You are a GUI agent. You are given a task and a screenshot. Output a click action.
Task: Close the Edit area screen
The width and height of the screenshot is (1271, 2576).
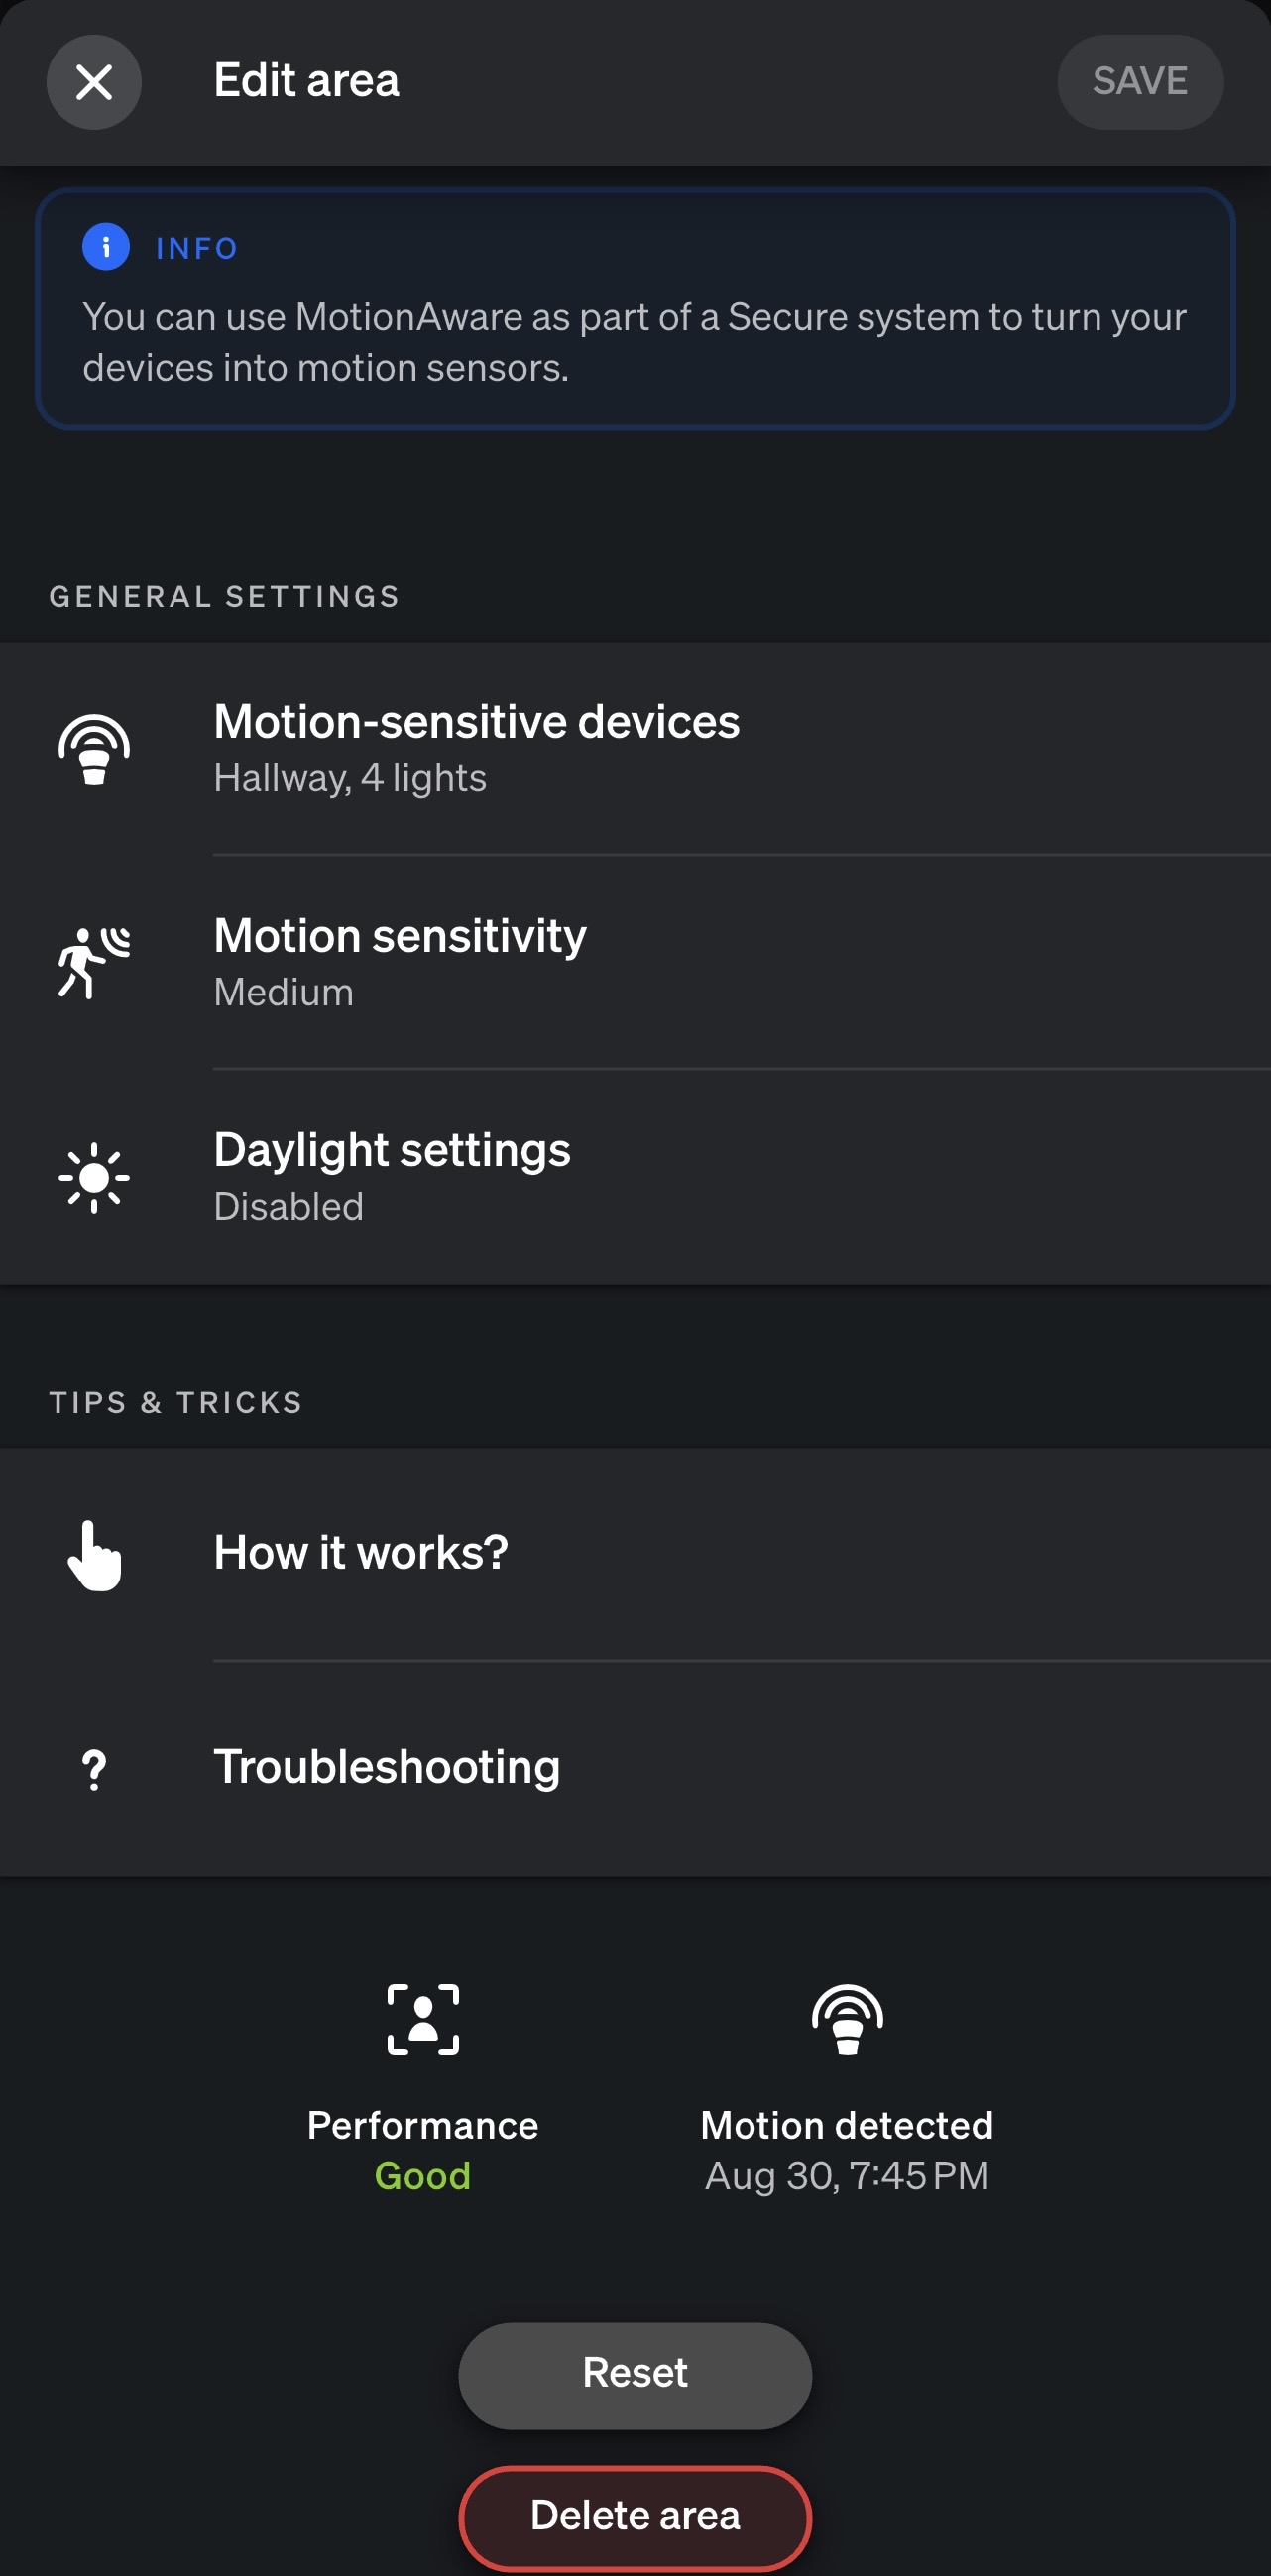click(94, 82)
